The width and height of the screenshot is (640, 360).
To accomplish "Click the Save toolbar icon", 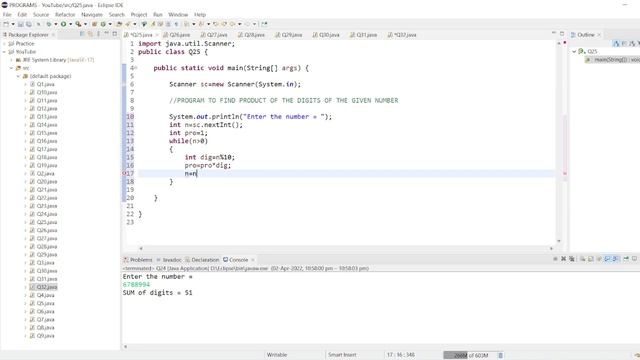I will [20, 24].
